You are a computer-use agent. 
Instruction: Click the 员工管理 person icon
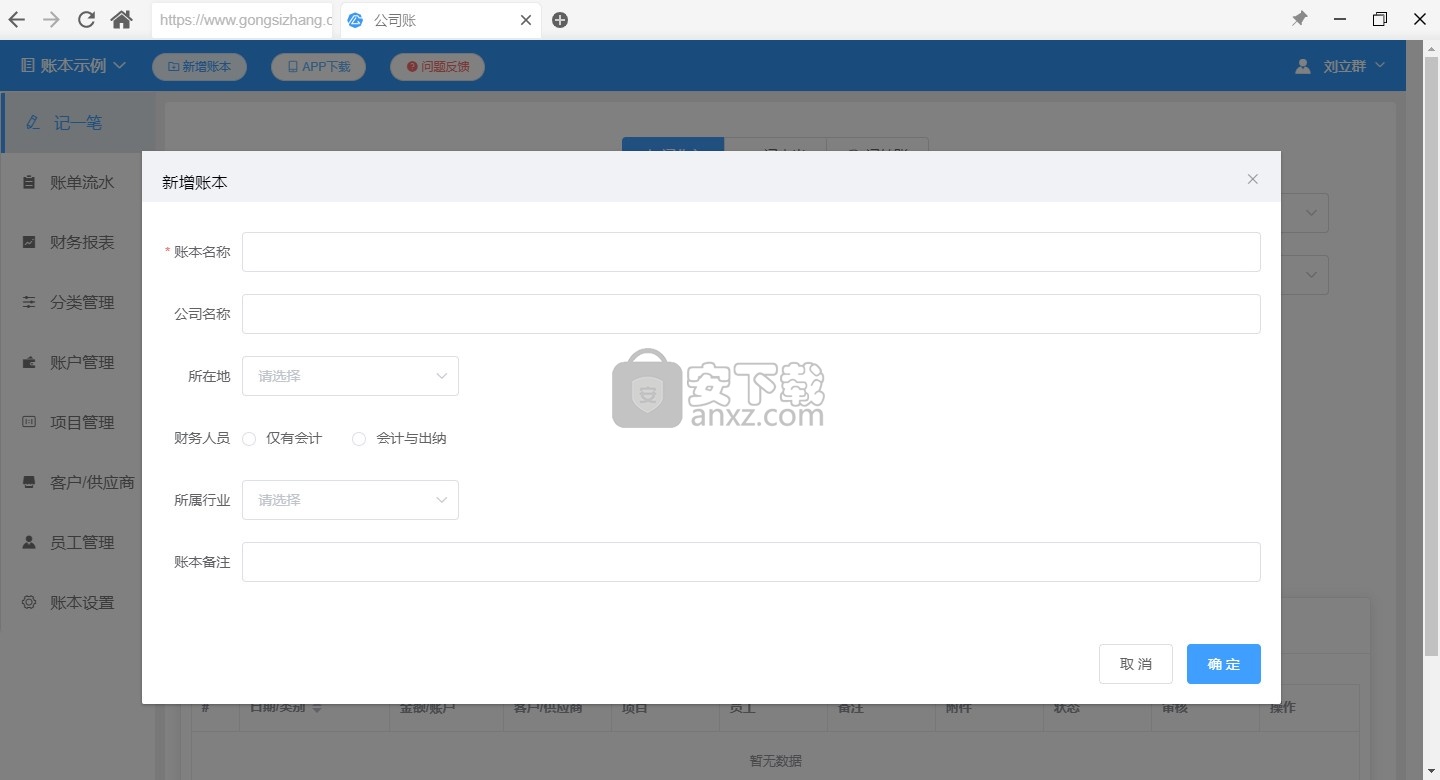29,542
